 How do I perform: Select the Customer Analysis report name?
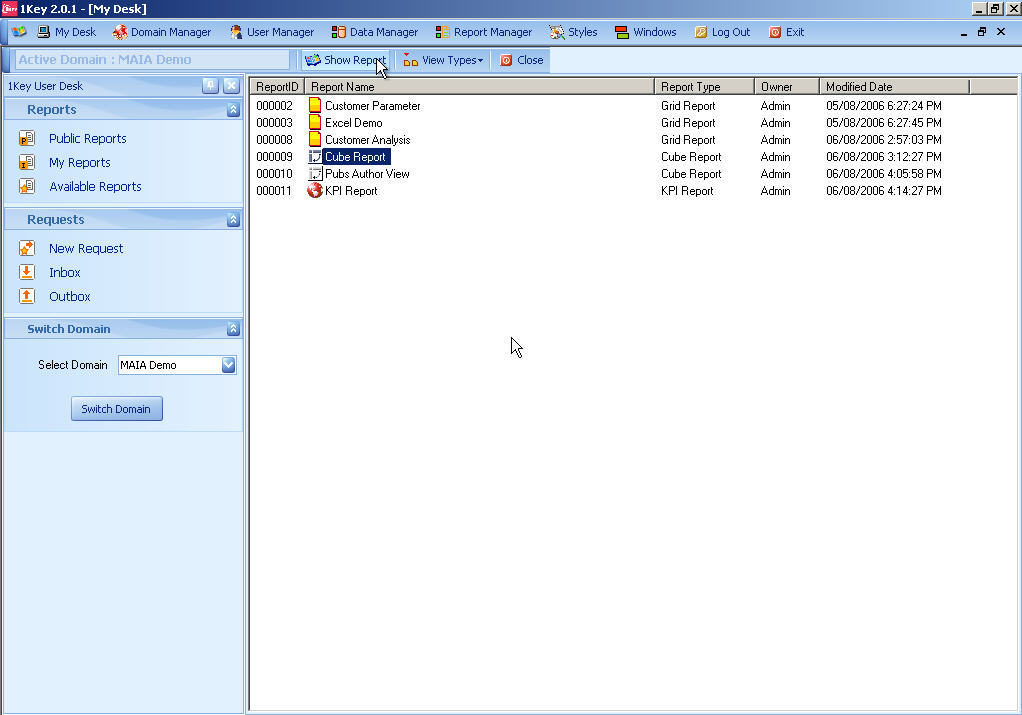tap(368, 139)
